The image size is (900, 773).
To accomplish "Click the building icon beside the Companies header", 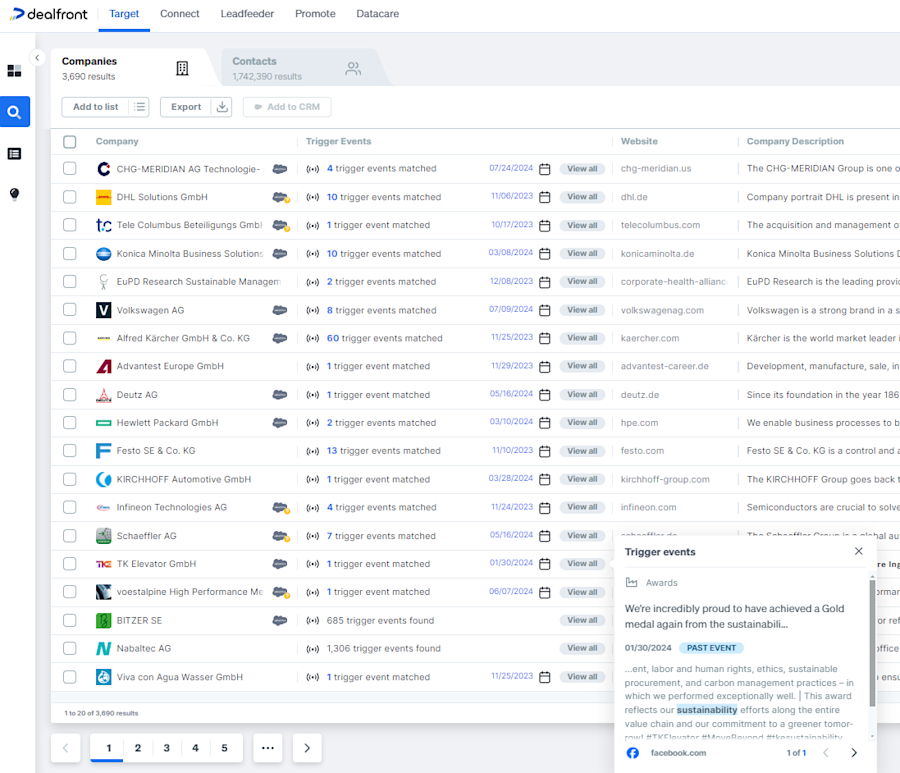I will pos(182,67).
